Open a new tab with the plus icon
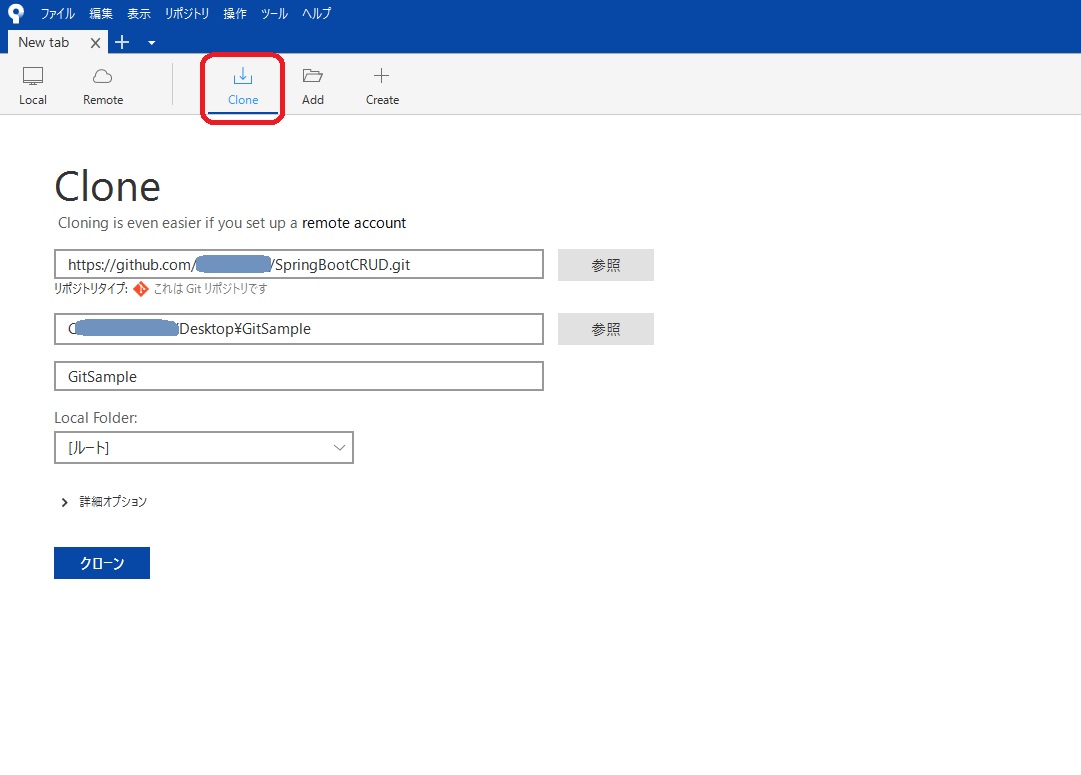Image resolution: width=1081 pixels, height=775 pixels. pyautogui.click(x=122, y=42)
